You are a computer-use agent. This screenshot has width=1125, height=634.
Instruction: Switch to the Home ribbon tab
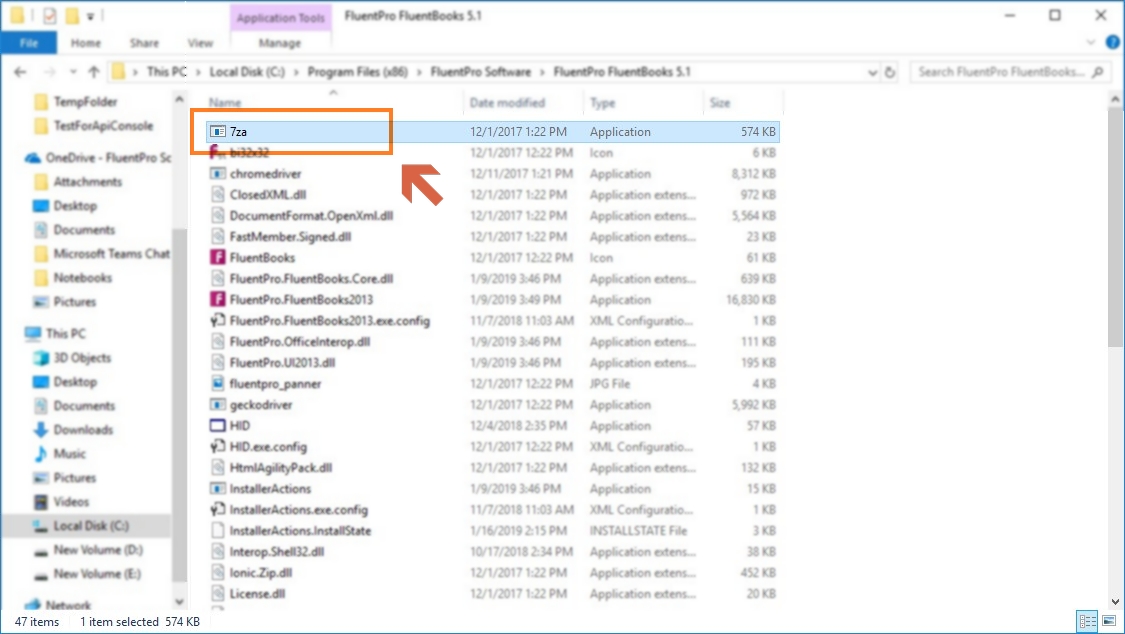pos(86,43)
